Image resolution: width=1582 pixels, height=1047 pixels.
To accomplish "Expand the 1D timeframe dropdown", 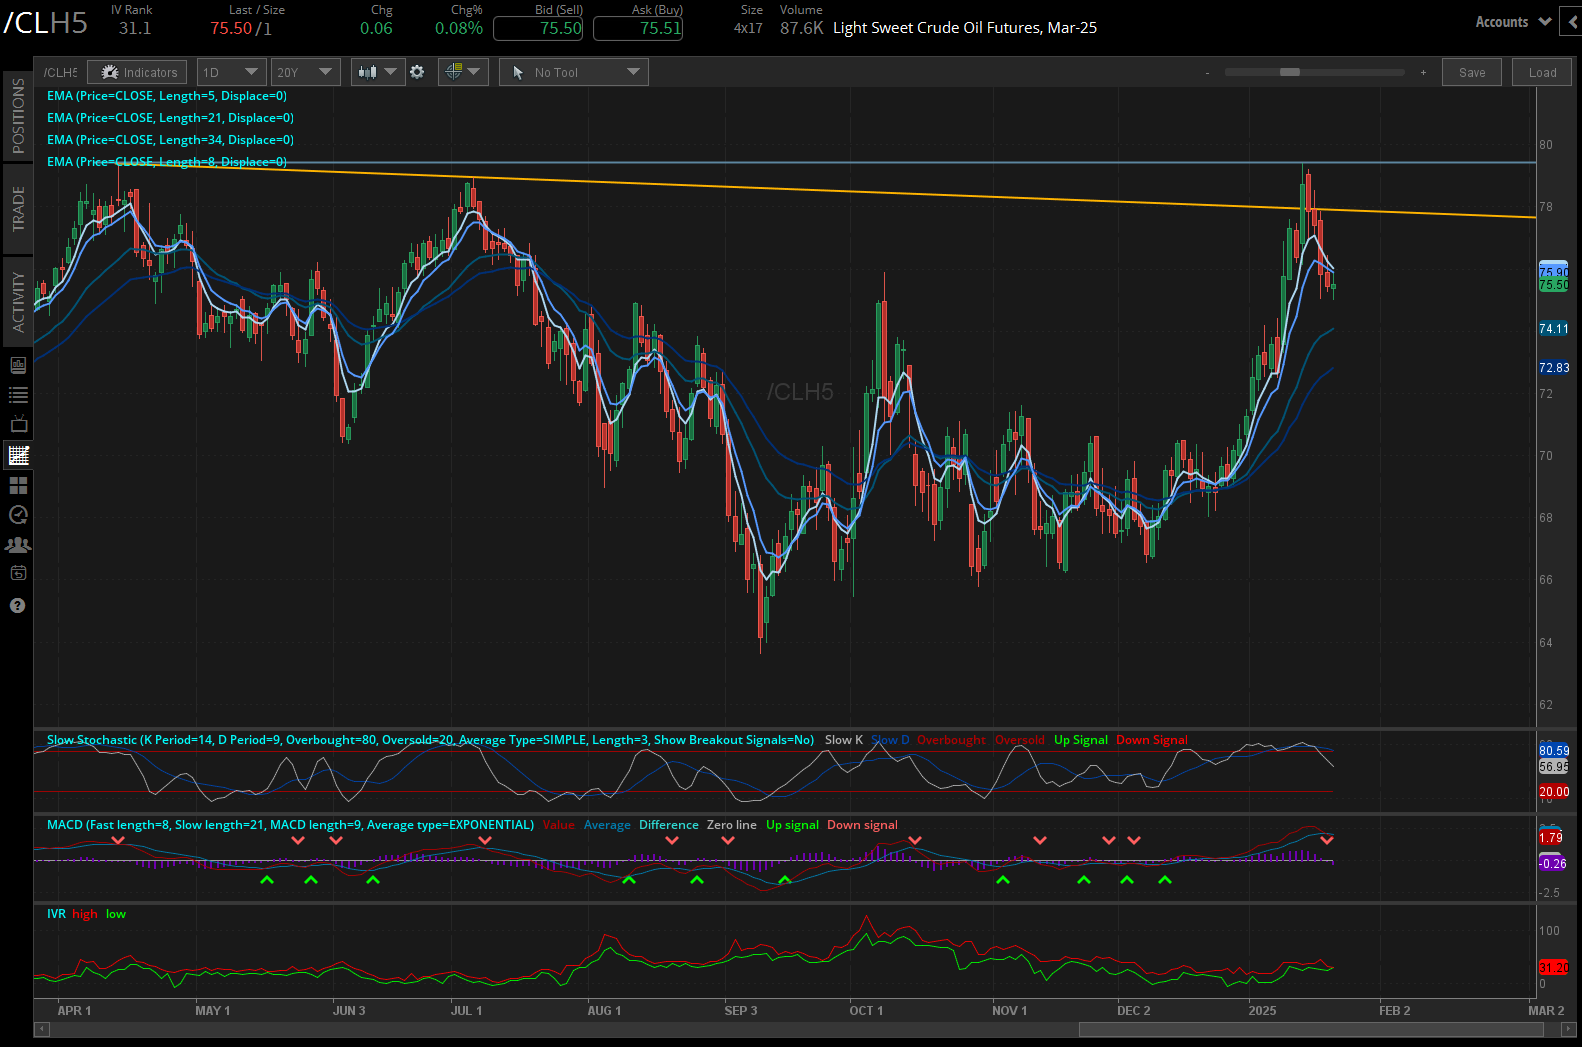I will coord(231,72).
